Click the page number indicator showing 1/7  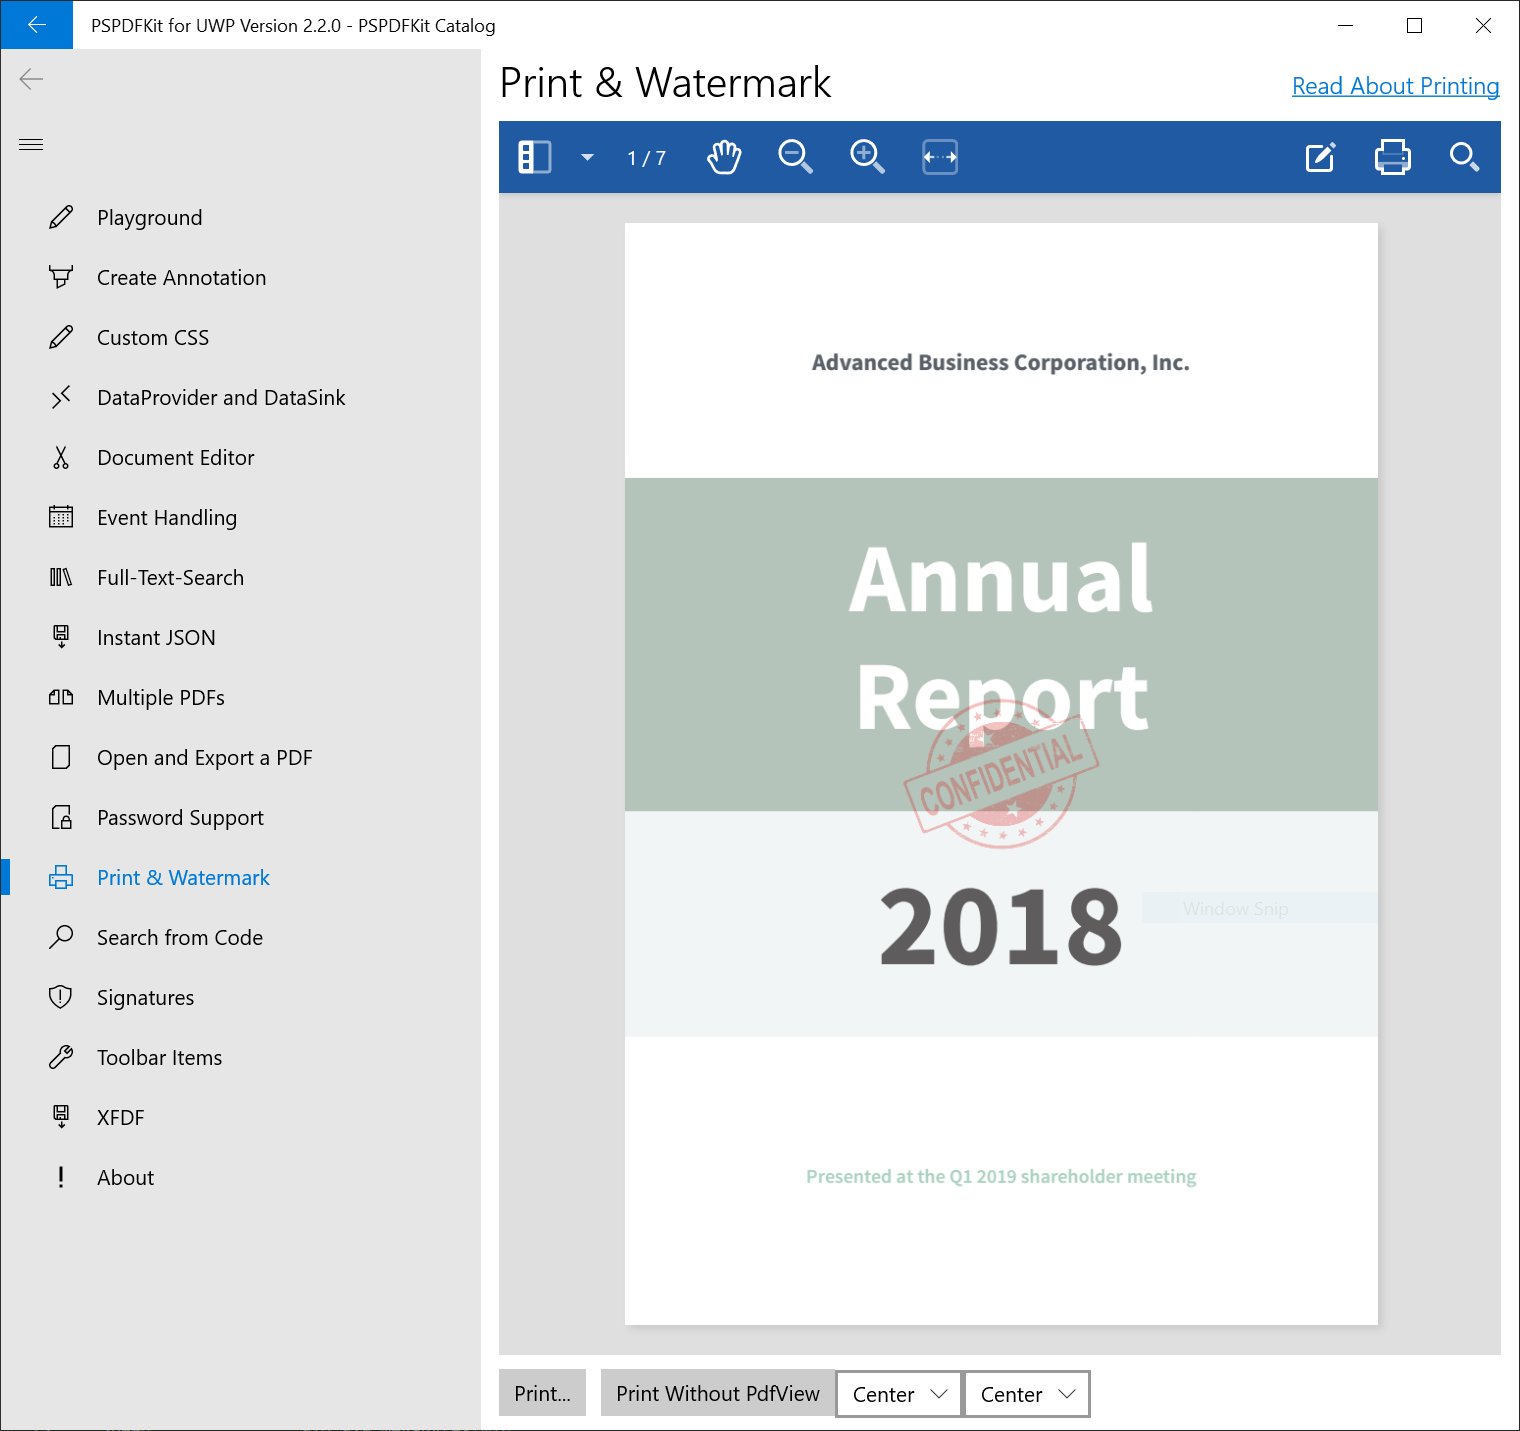(x=645, y=157)
